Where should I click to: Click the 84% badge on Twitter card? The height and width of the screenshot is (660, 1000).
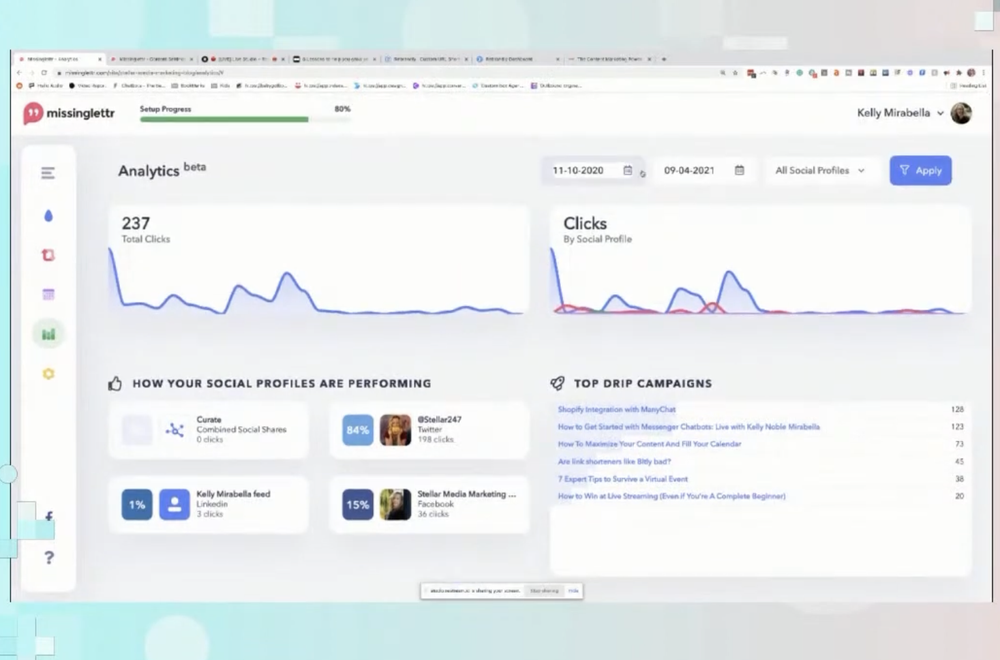pos(358,430)
